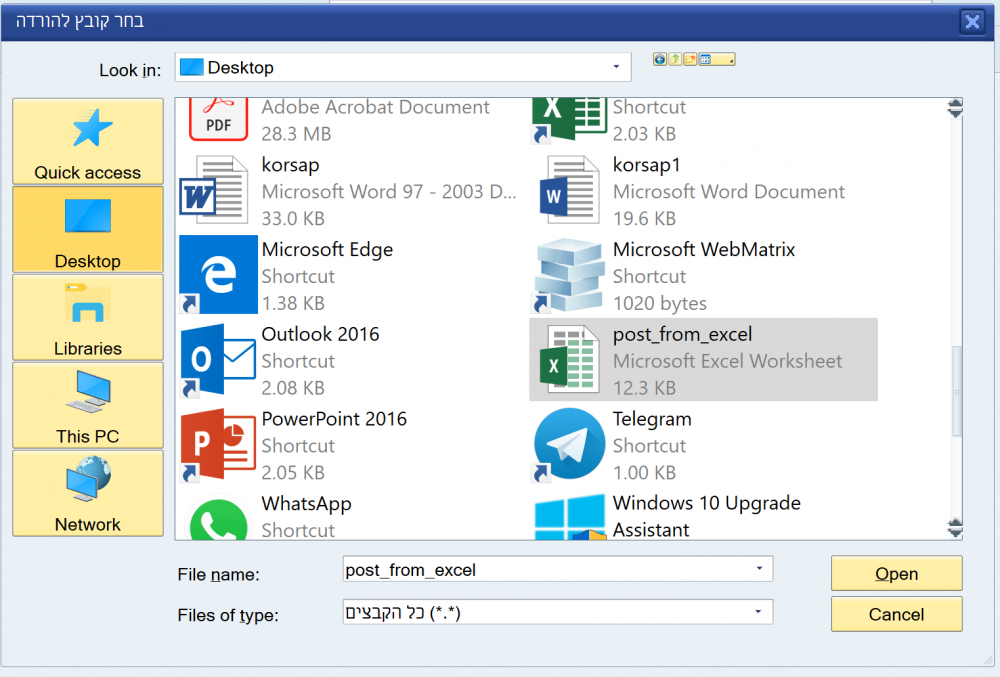Open This PC in the places bar

[88, 405]
